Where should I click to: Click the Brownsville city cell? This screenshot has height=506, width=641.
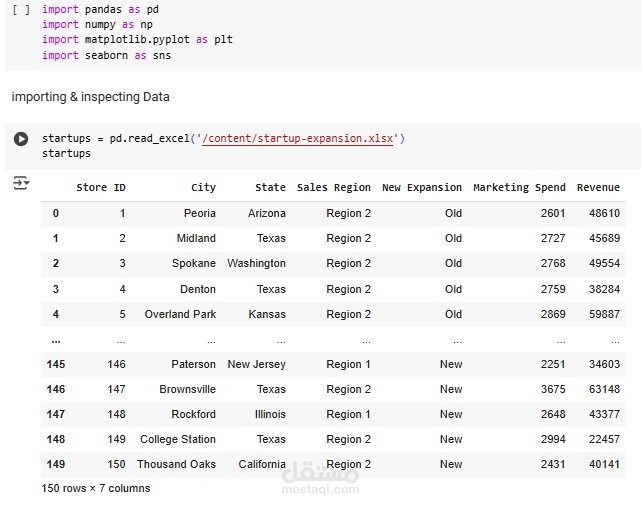pyautogui.click(x=187, y=389)
